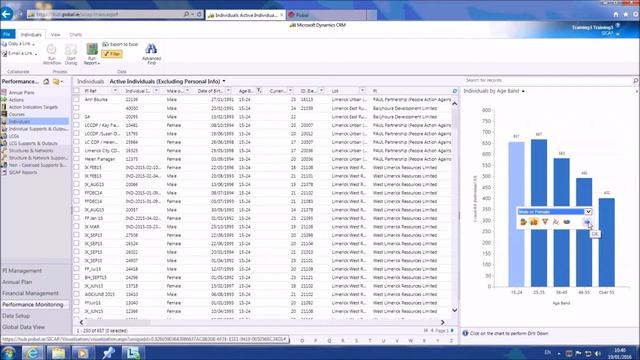The image size is (640, 360).
Task: Toggle the select-all checkbox in grid header
Action: click(x=77, y=91)
